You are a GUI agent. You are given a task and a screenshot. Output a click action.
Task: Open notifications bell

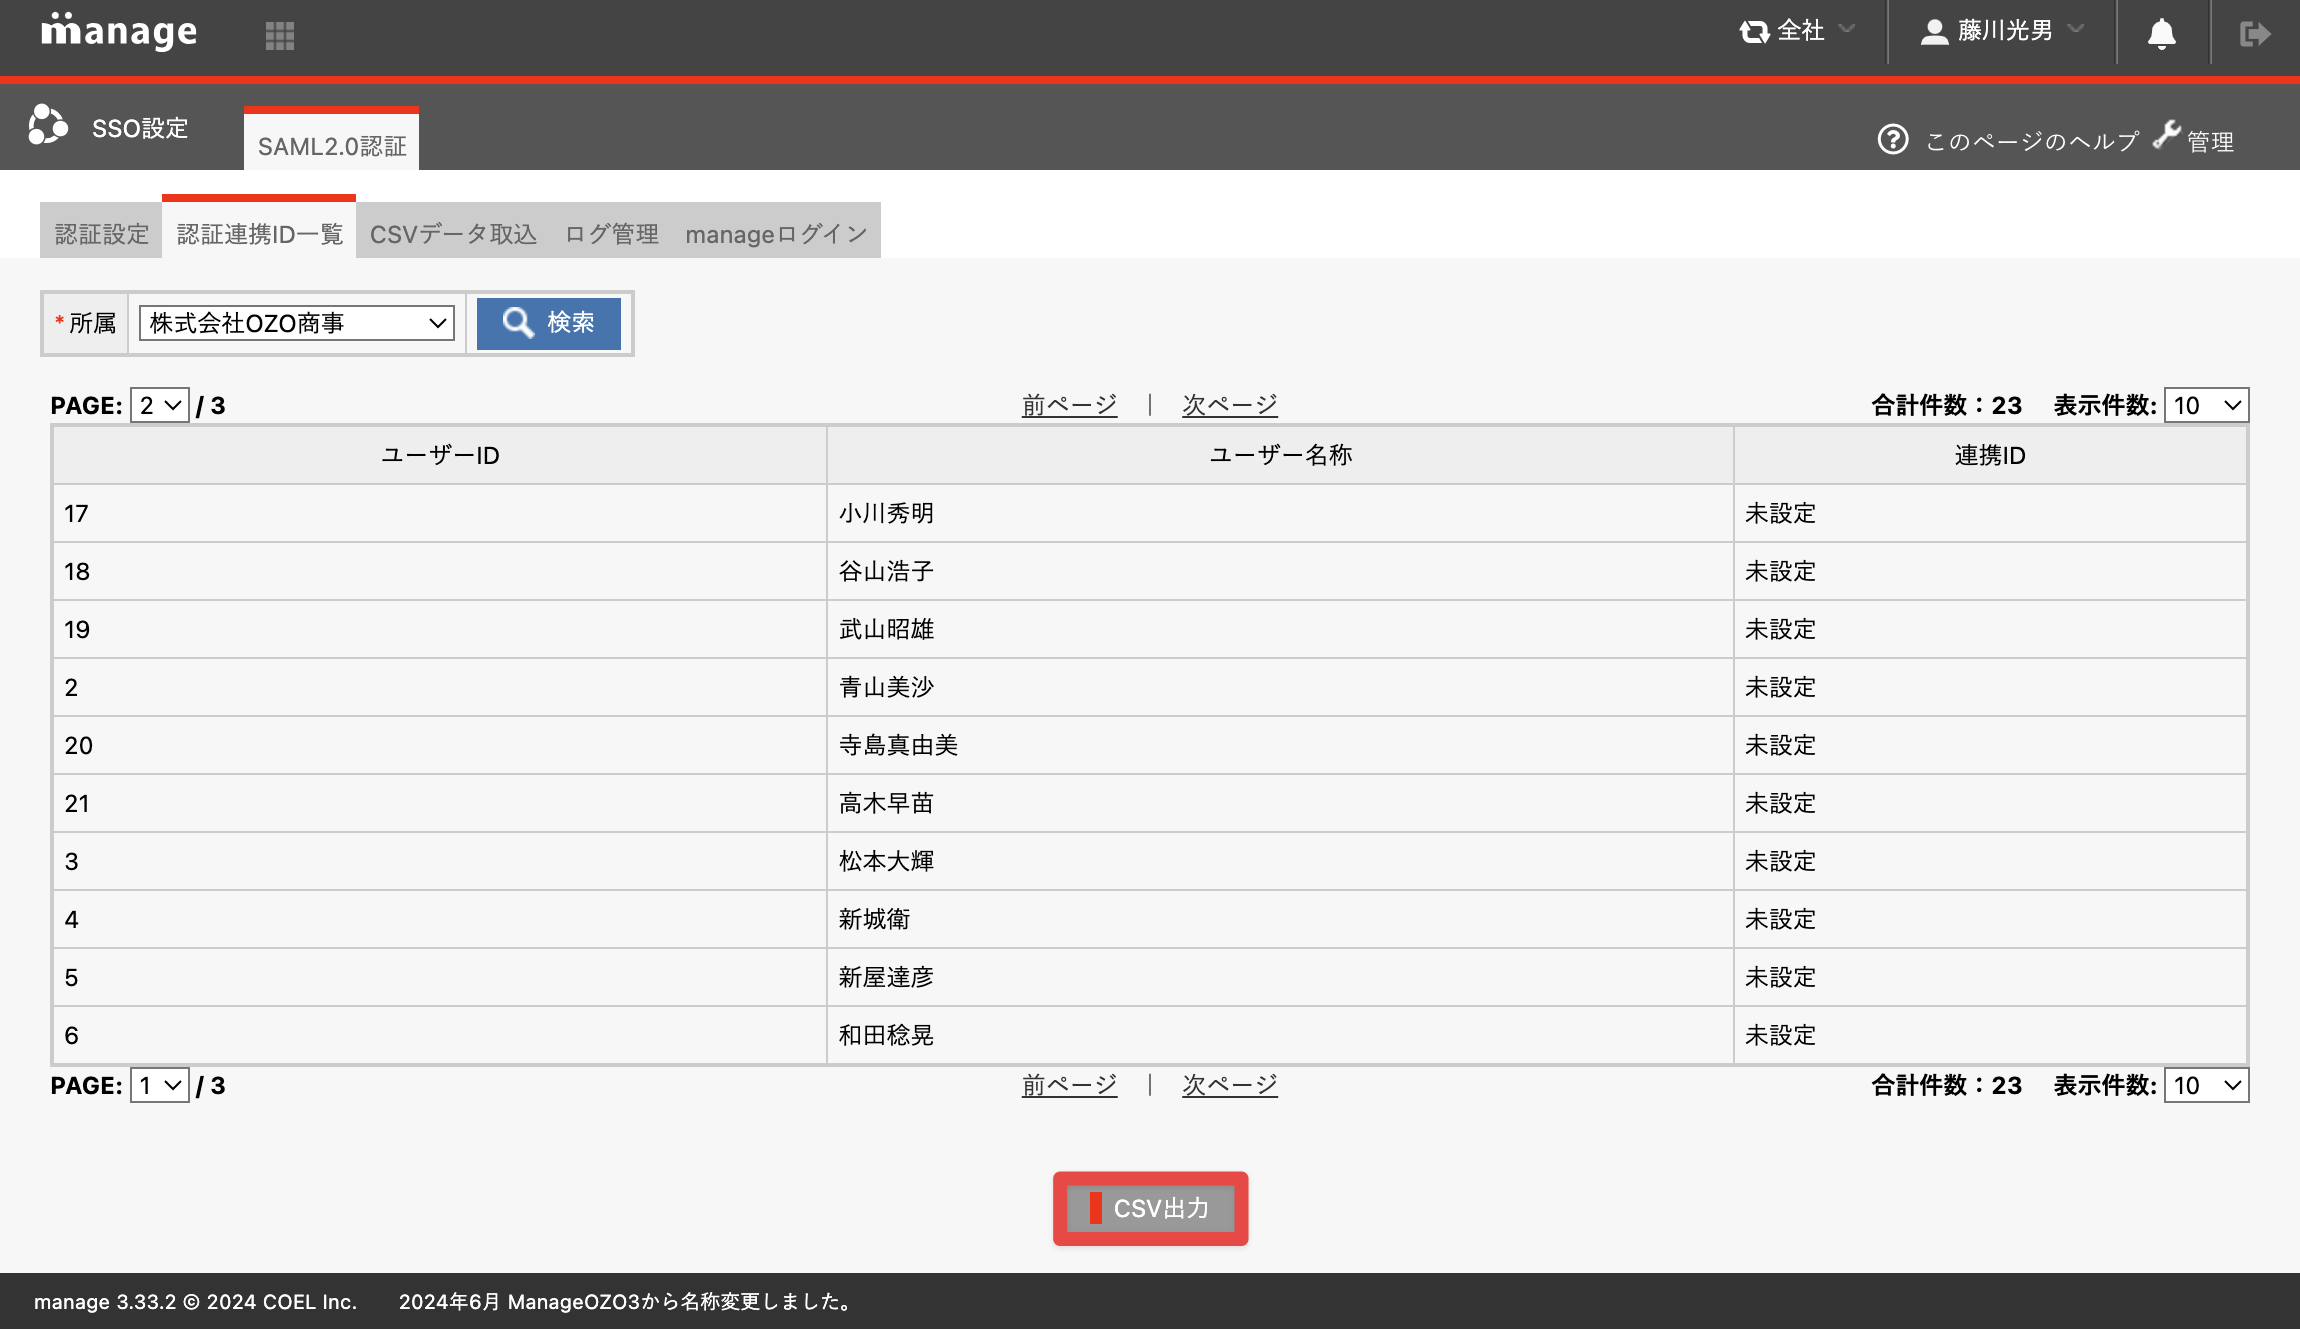point(2162,34)
